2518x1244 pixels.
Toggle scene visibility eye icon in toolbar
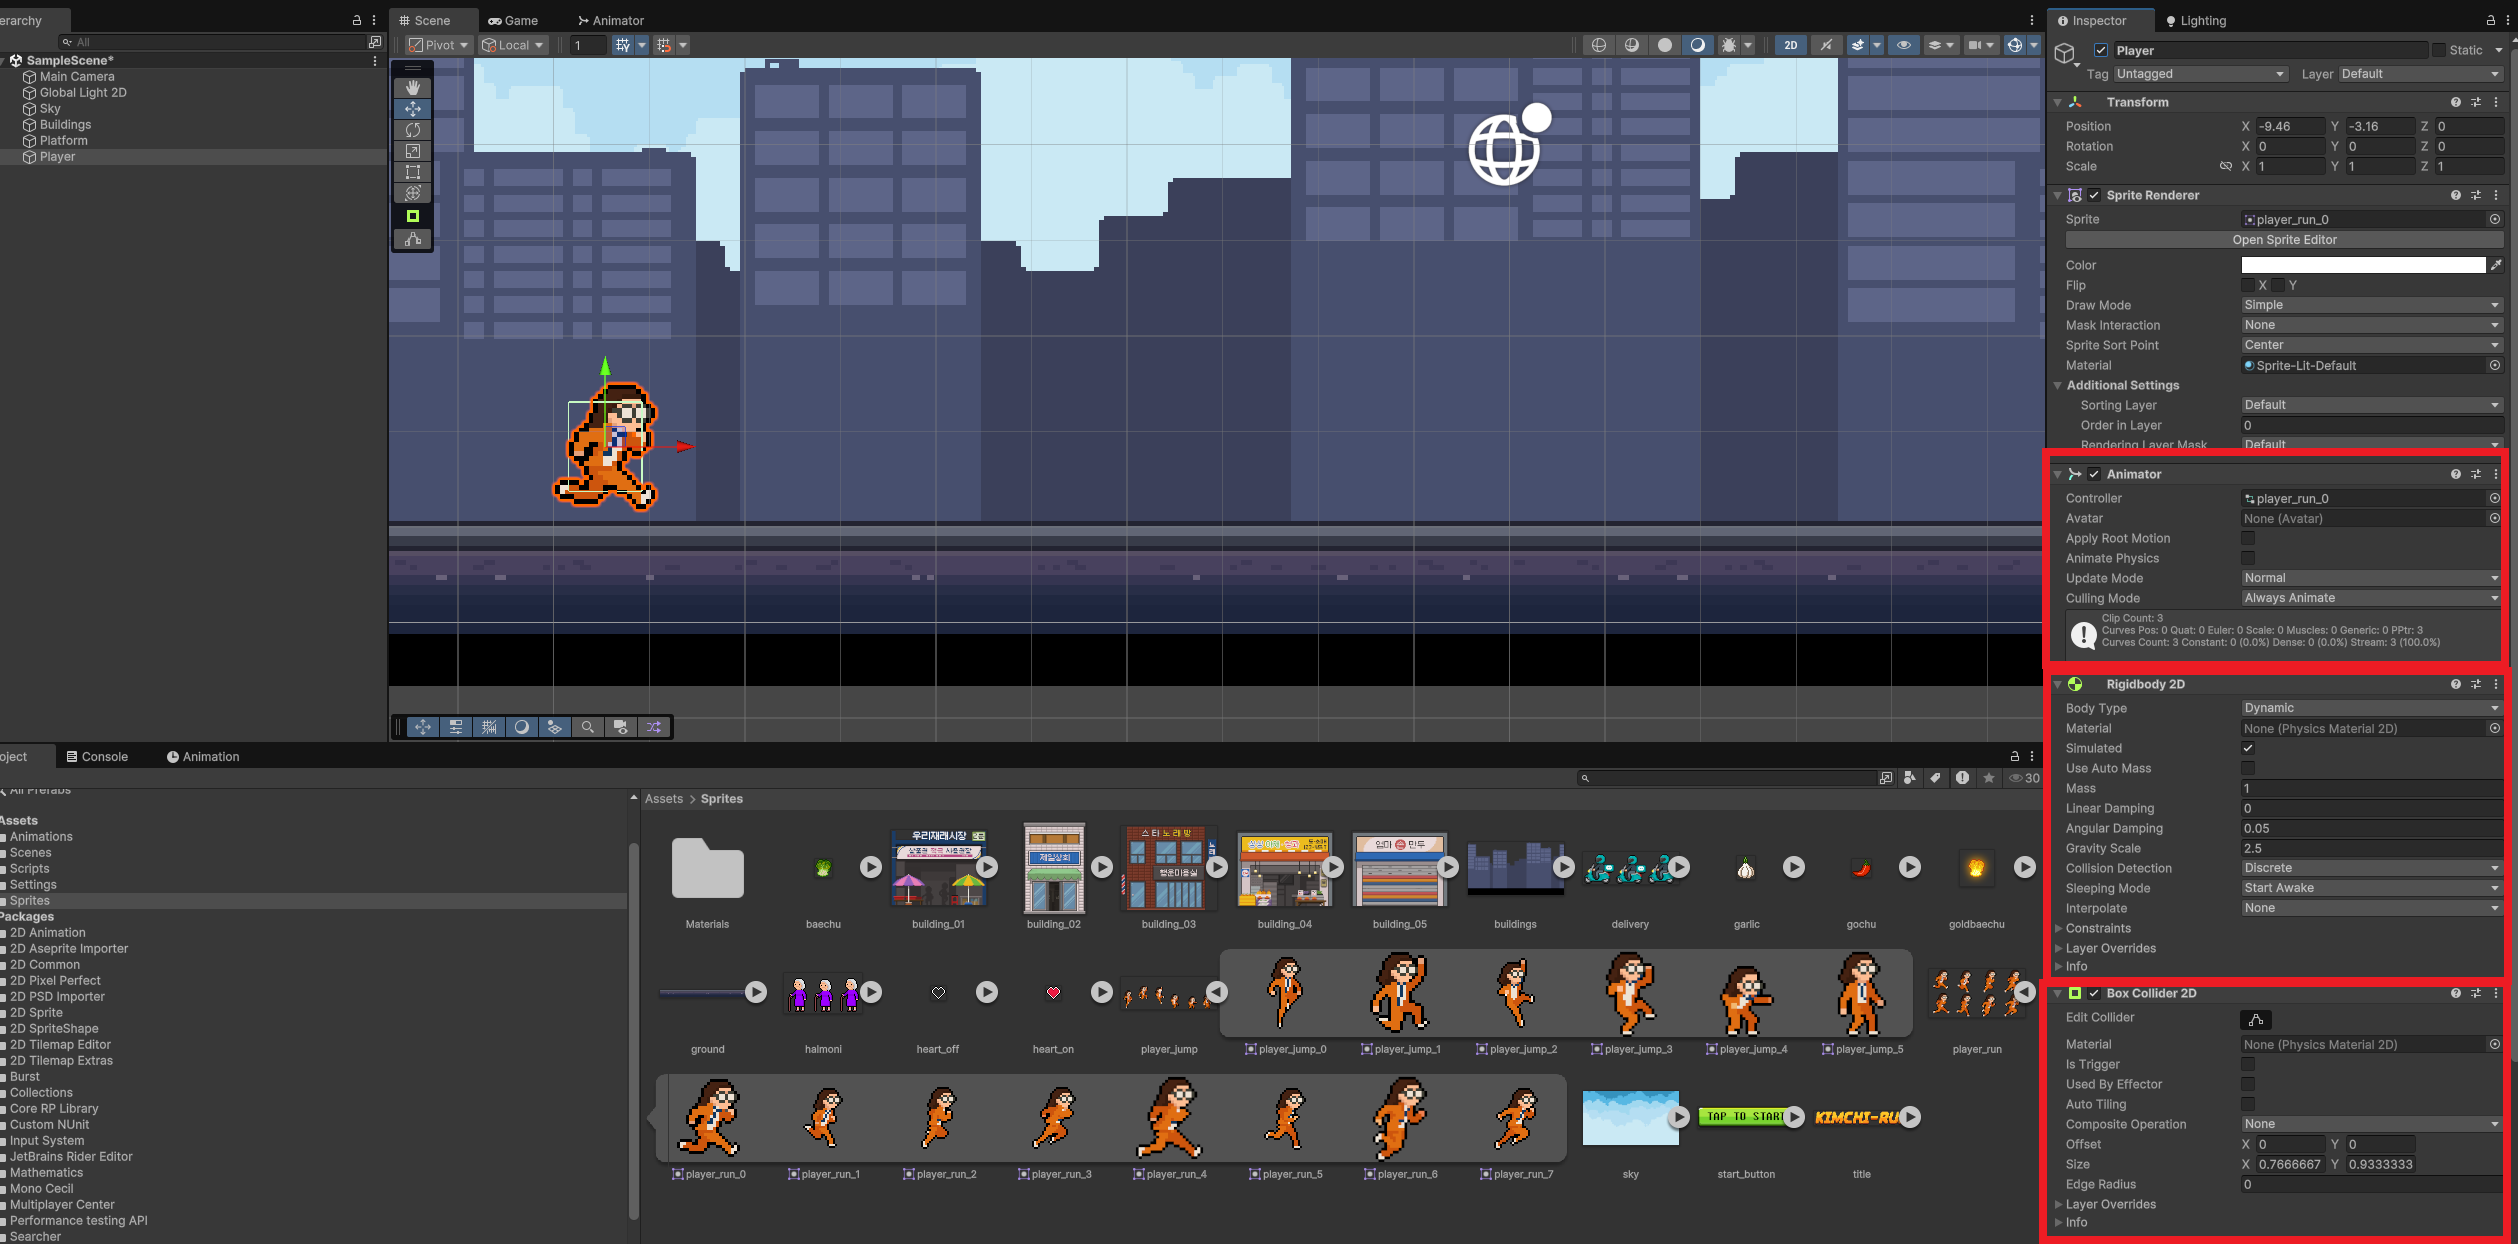click(x=1903, y=45)
